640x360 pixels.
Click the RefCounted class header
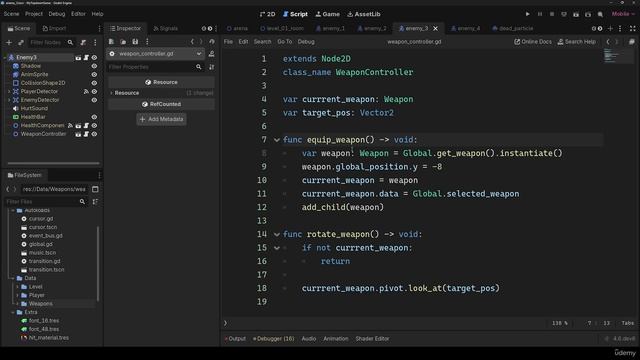(x=162, y=104)
